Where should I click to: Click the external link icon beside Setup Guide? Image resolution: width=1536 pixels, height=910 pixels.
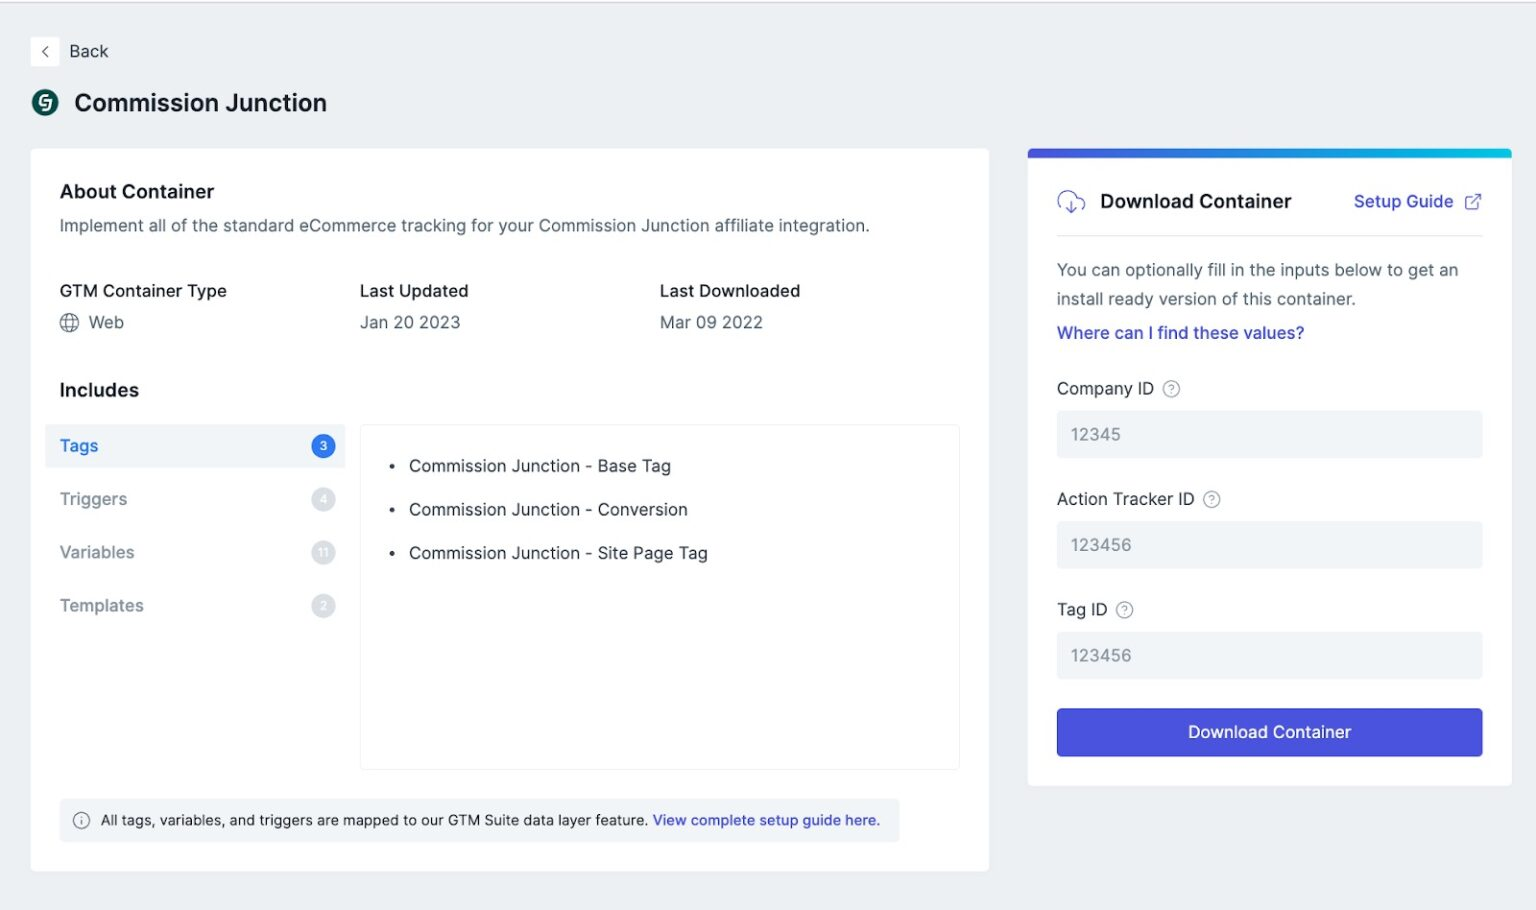tap(1473, 201)
